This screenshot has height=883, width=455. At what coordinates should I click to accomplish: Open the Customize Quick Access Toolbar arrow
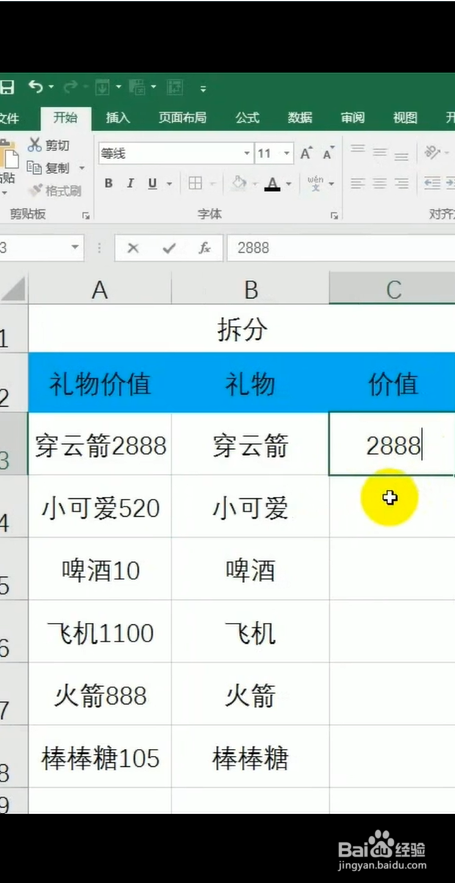203,88
